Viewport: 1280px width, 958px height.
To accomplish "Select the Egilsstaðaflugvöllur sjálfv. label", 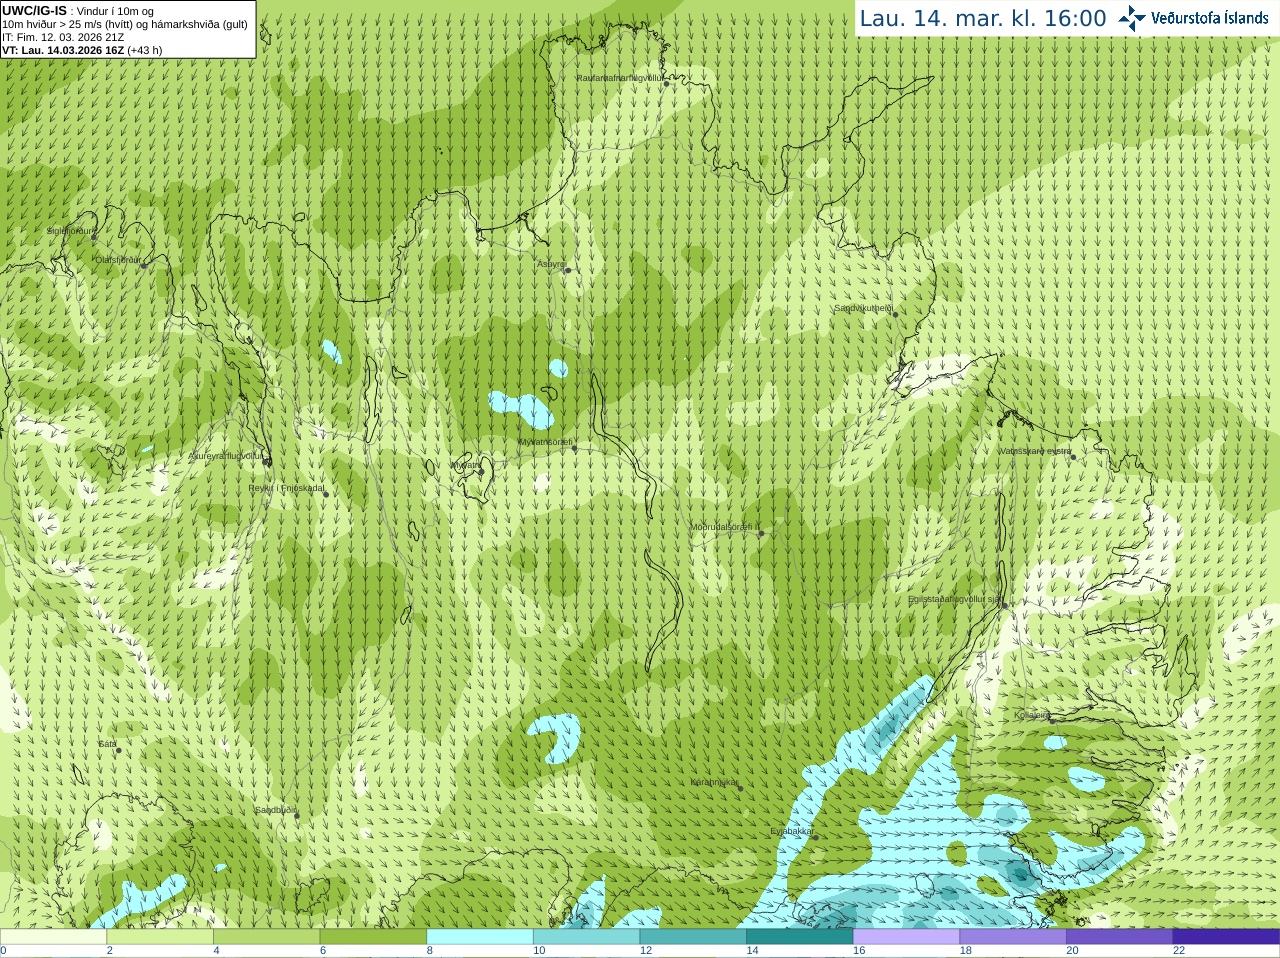I will 955,599.
